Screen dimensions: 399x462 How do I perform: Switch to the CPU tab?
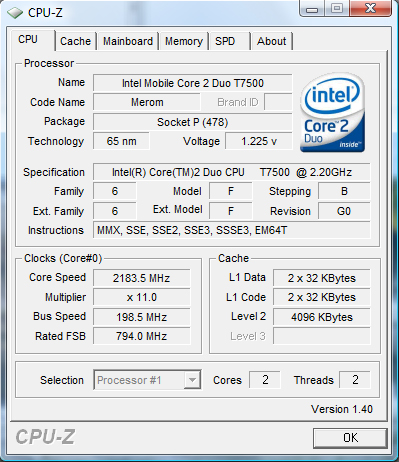coord(32,40)
